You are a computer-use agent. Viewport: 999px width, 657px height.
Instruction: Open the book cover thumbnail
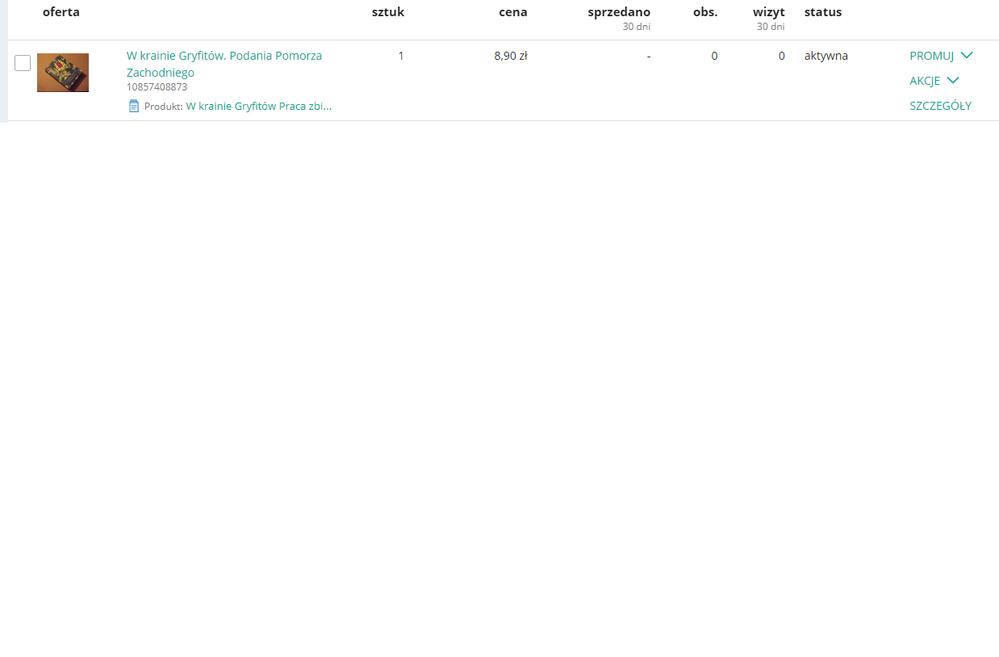[63, 73]
